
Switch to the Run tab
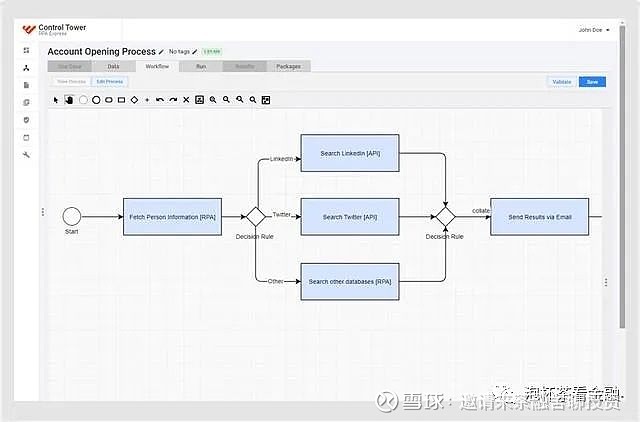tap(201, 67)
